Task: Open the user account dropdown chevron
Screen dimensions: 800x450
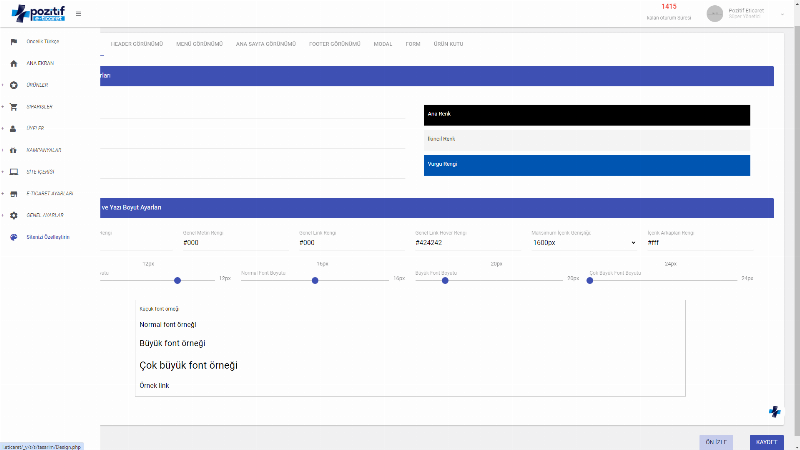Action: 782,14
